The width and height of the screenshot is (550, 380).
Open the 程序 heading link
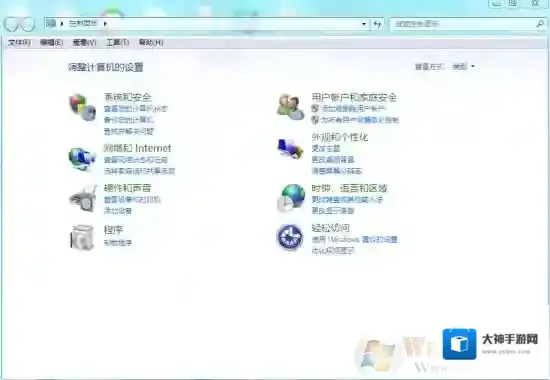[114, 230]
